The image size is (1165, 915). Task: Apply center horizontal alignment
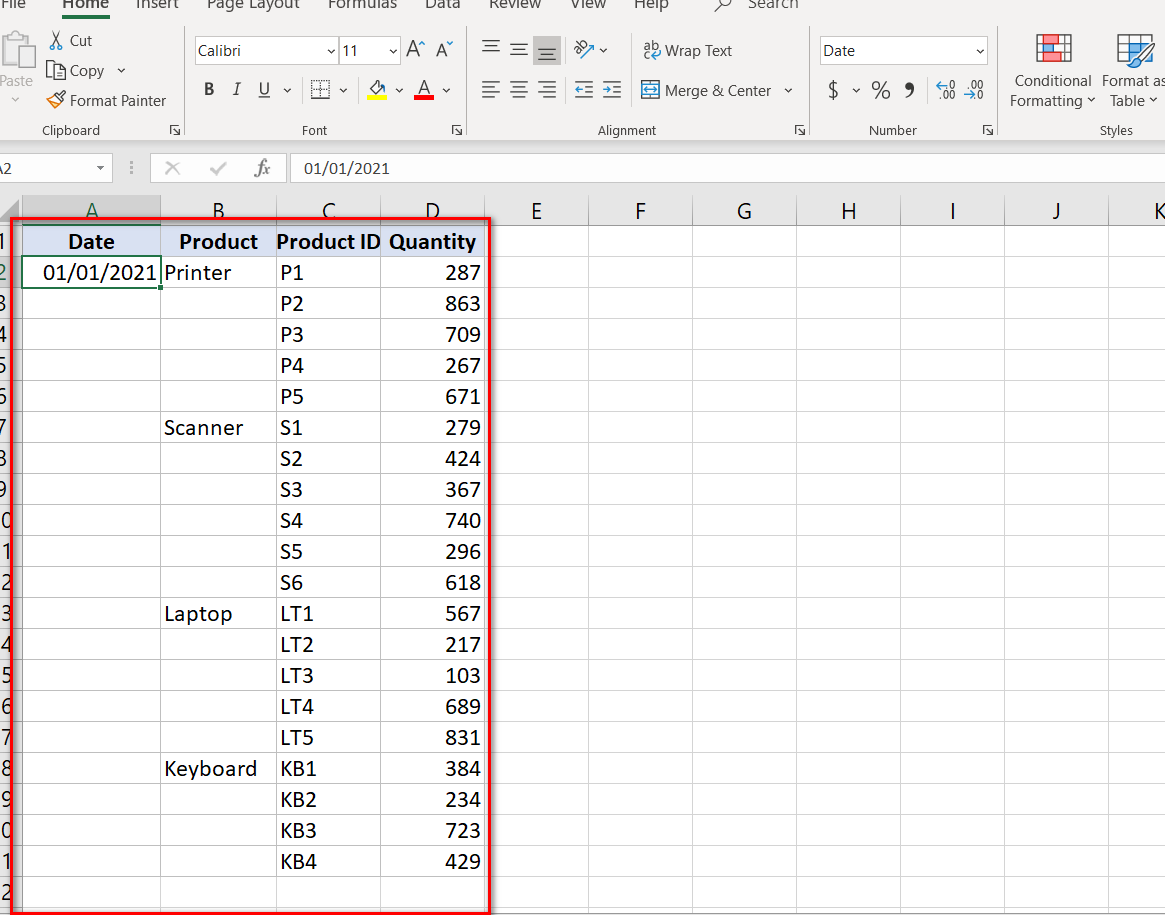pos(519,90)
